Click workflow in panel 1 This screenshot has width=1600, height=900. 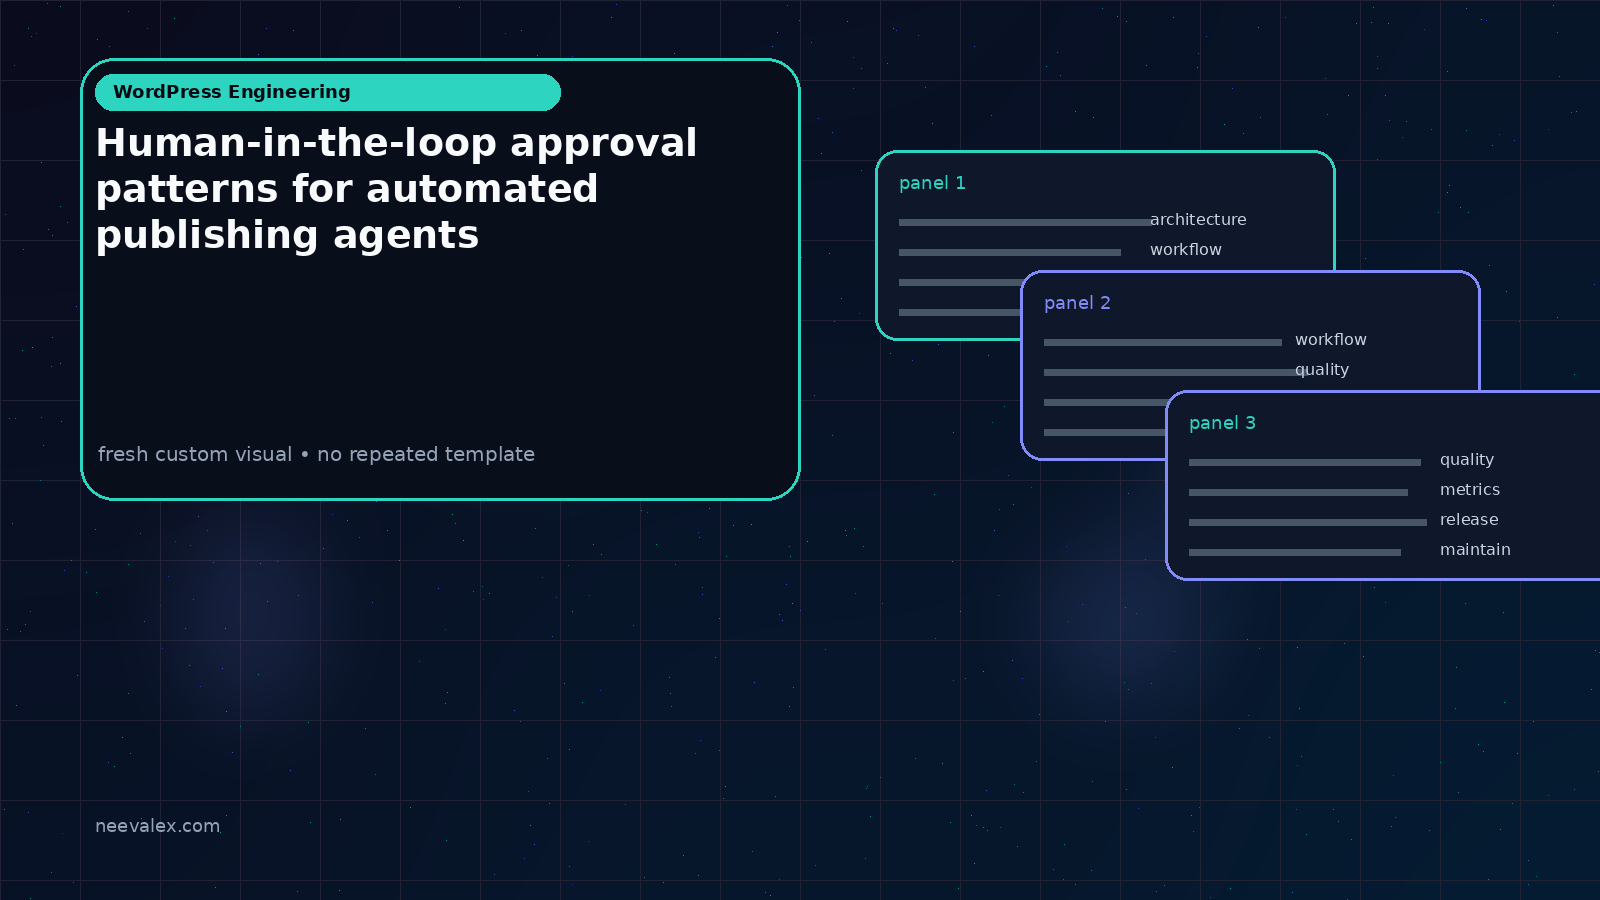tap(1186, 249)
